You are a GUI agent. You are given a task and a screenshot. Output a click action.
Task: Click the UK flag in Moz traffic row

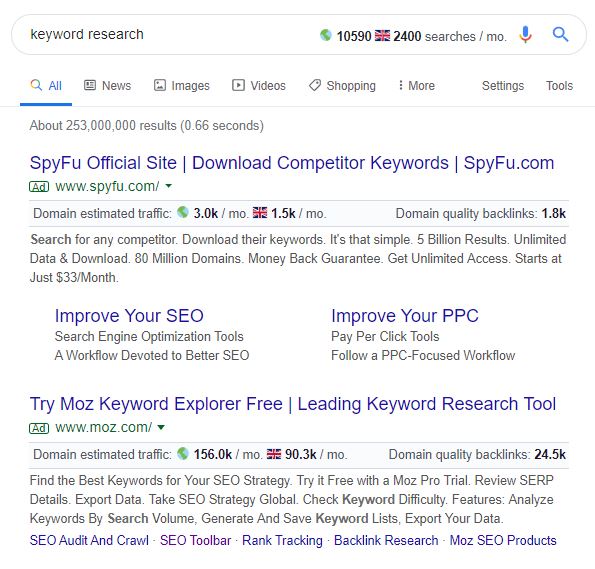point(274,454)
